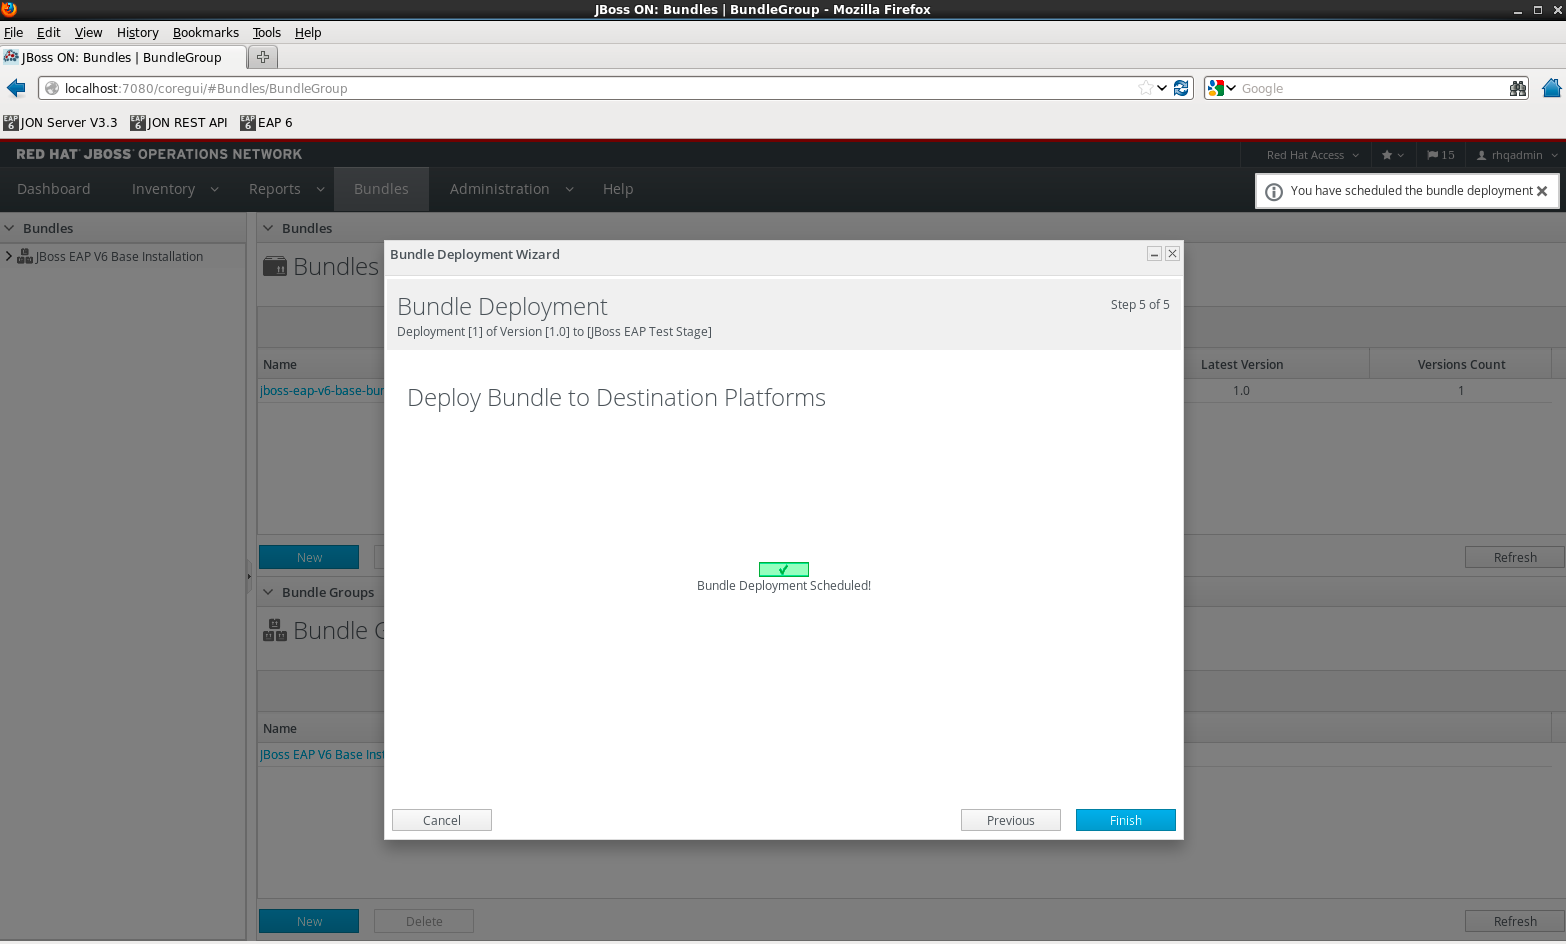Viewport: 1566px width, 944px height.
Task: Open the URL history dropdown arrow
Action: pos(1162,88)
